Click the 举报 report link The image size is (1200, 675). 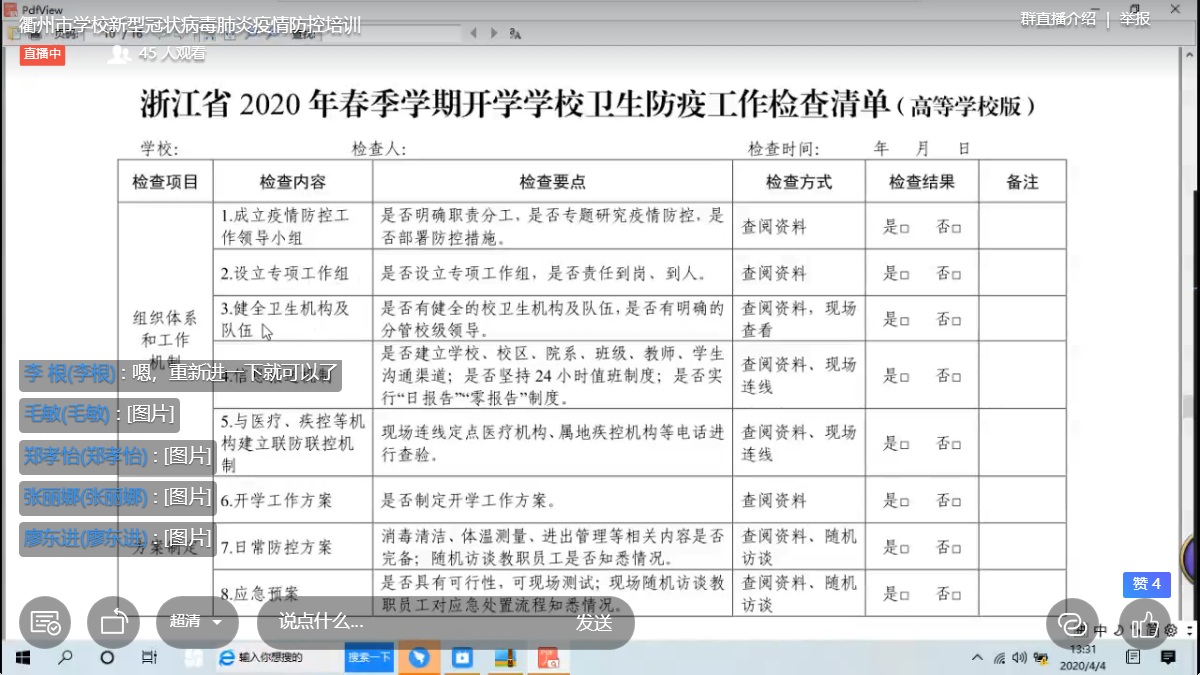pos(1135,19)
